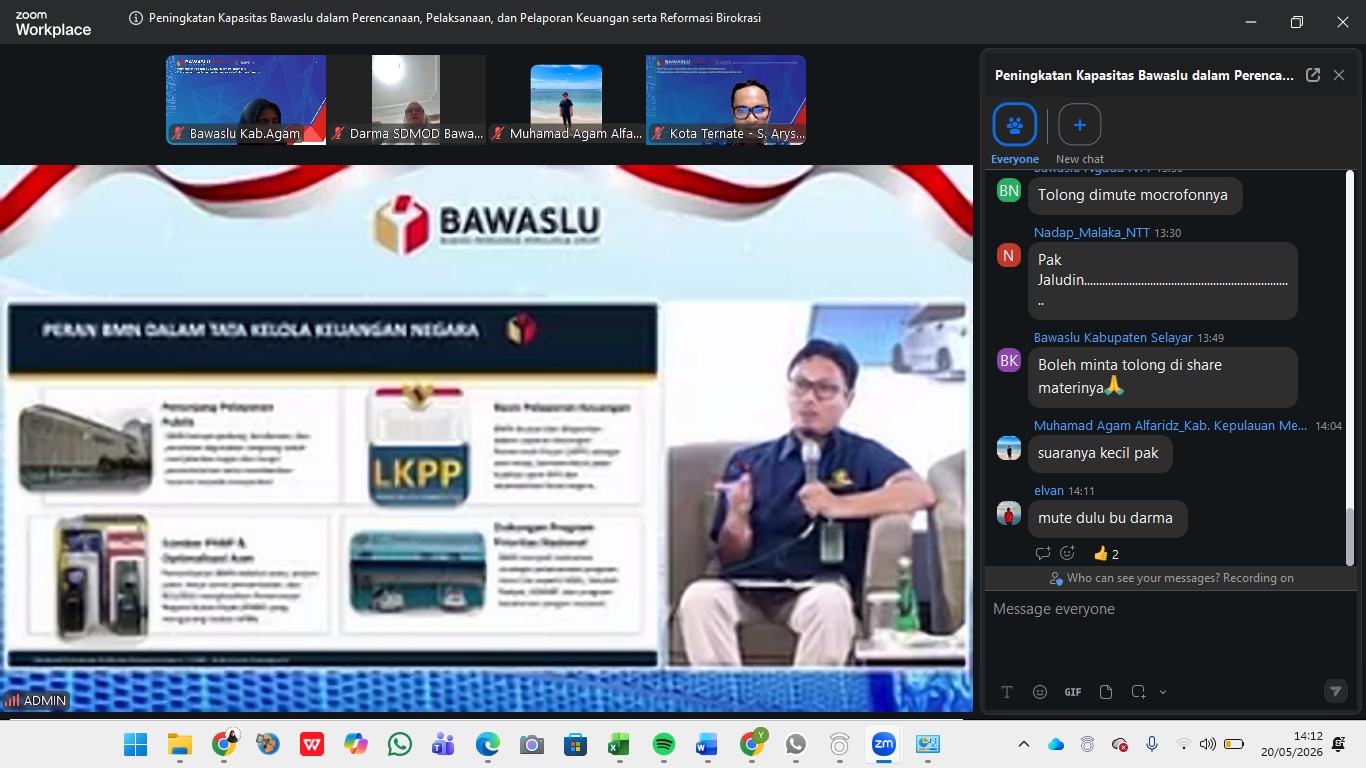Viewport: 1366px width, 768px height.
Task: Open Spotify from the taskbar
Action: [663, 745]
